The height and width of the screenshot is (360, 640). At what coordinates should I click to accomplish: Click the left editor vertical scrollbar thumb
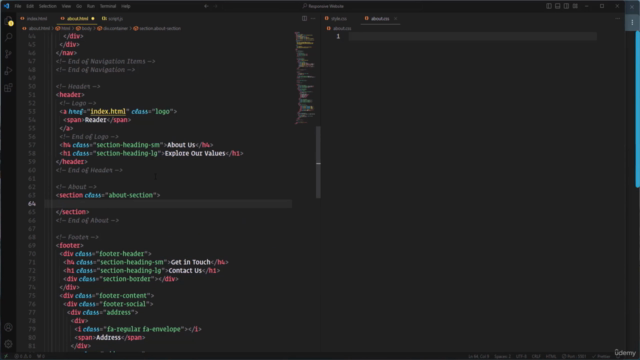pyautogui.click(x=318, y=162)
